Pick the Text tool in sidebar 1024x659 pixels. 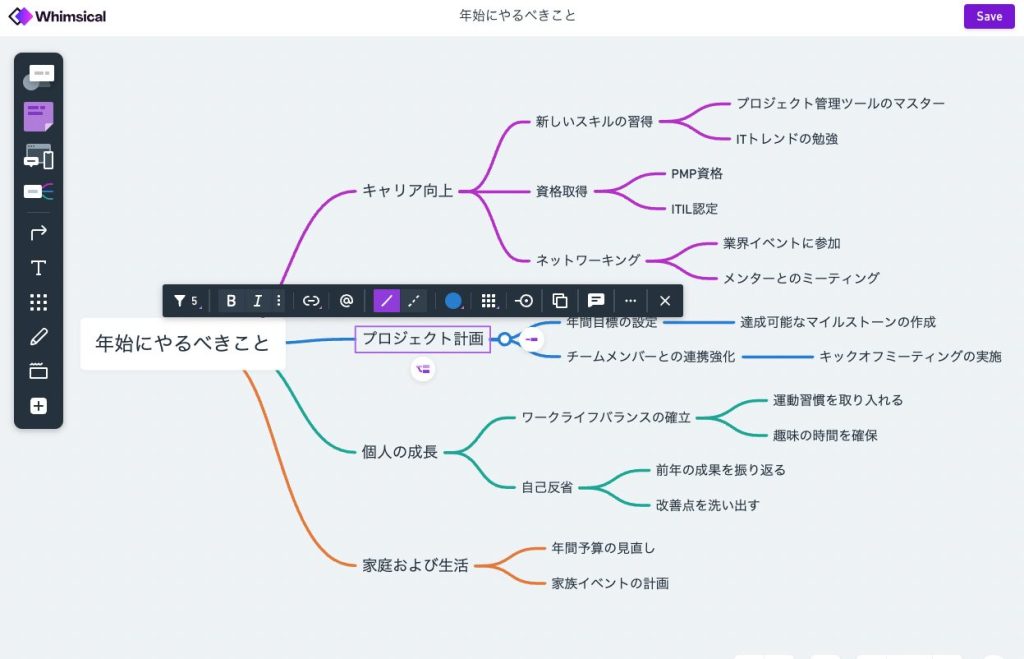pyautogui.click(x=38, y=268)
